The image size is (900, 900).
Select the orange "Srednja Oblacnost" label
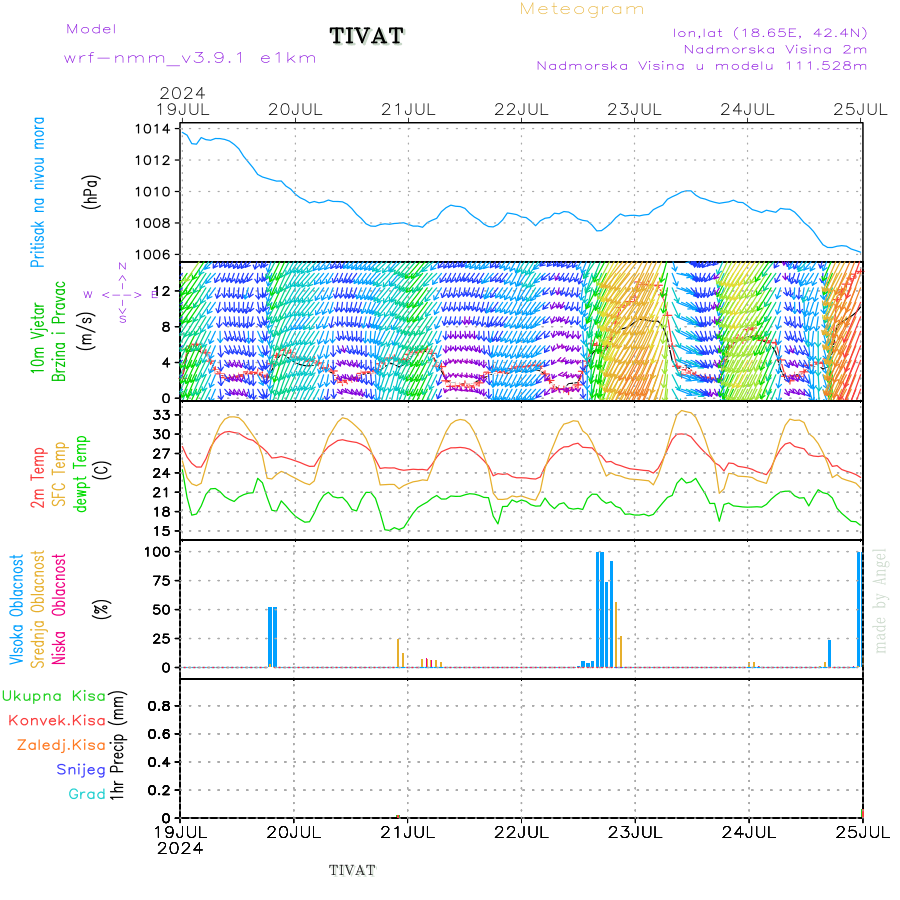[37, 609]
